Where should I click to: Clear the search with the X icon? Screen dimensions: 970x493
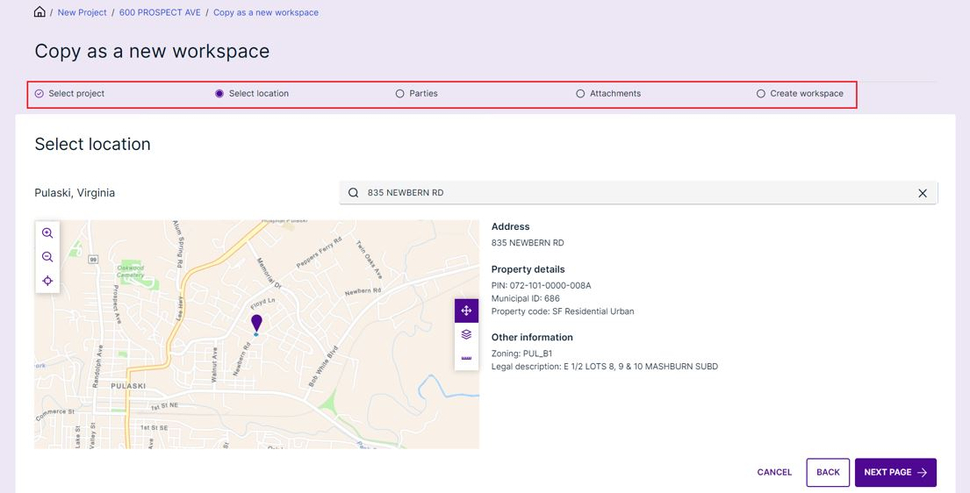click(x=922, y=193)
